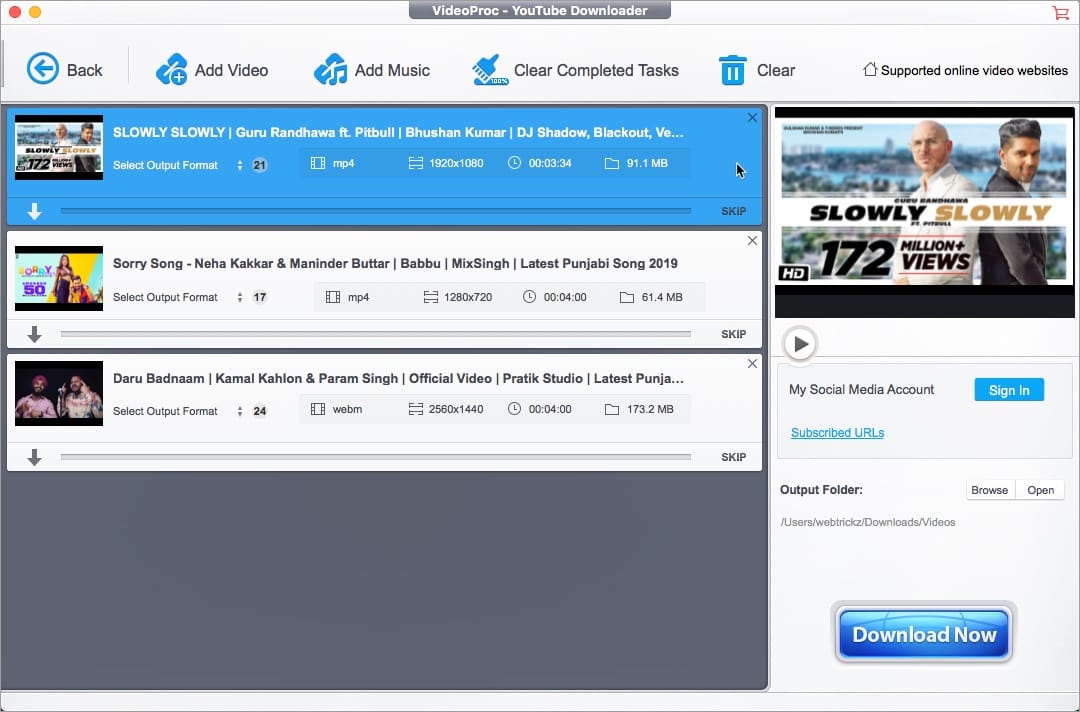Remove the Sorry Song video with its X
The width and height of the screenshot is (1080, 712).
(752, 240)
